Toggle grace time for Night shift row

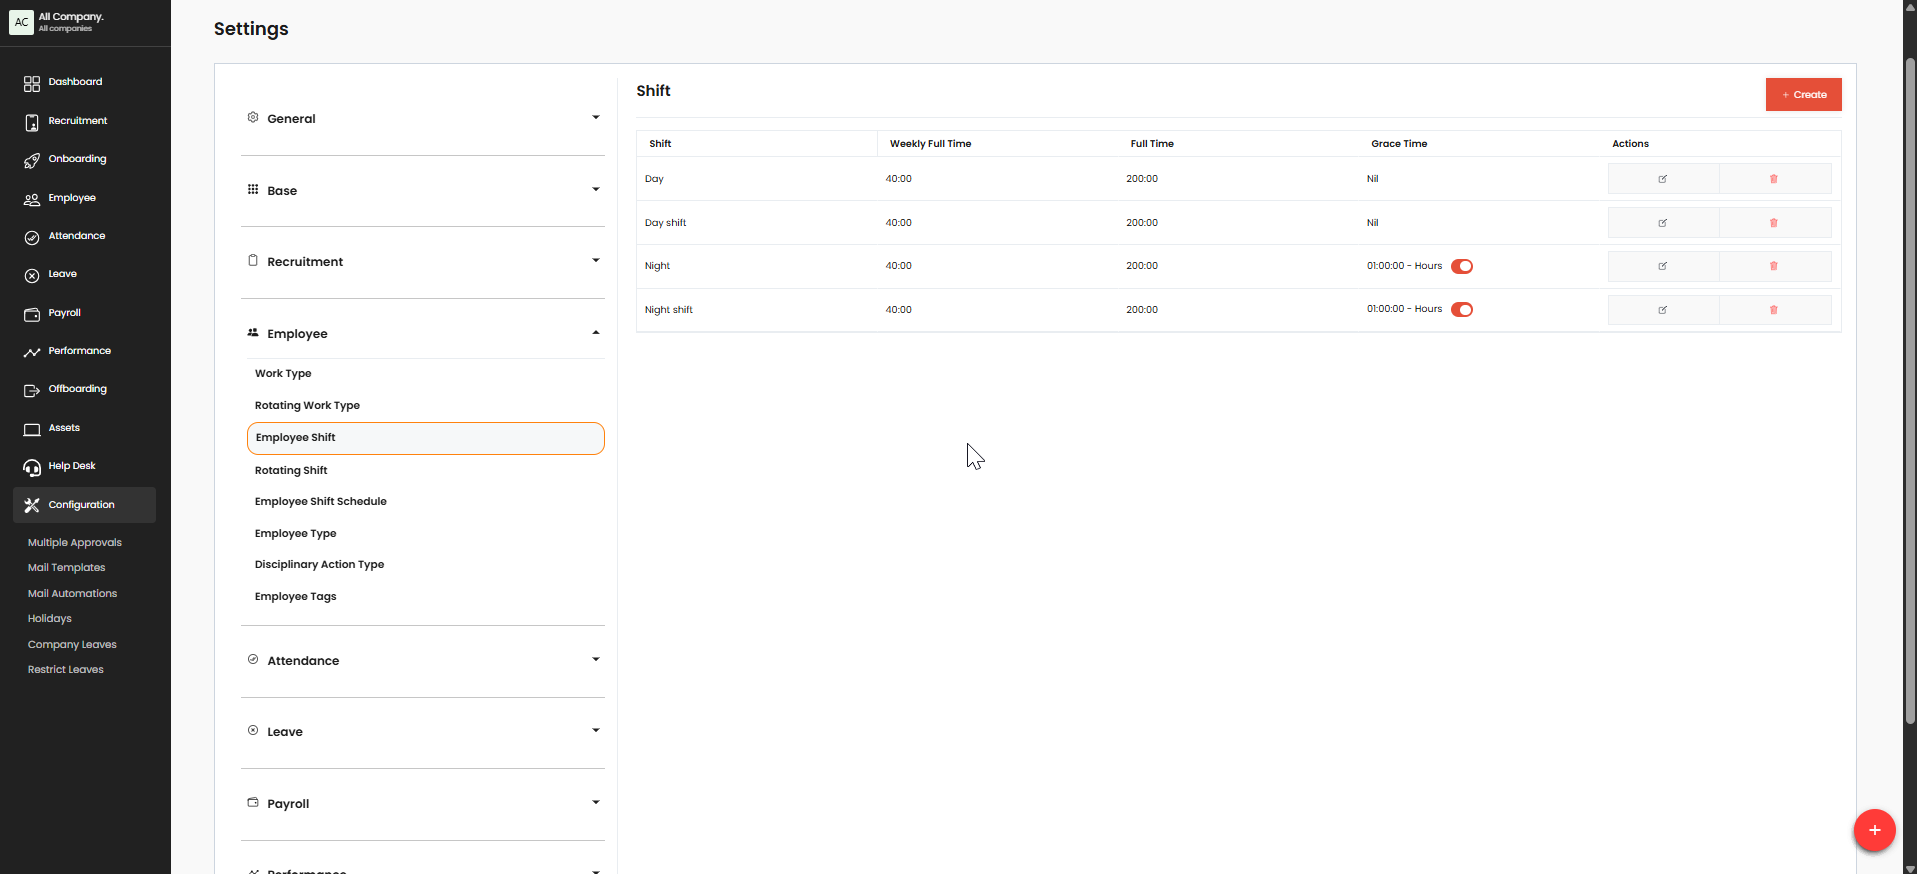pyautogui.click(x=1461, y=310)
